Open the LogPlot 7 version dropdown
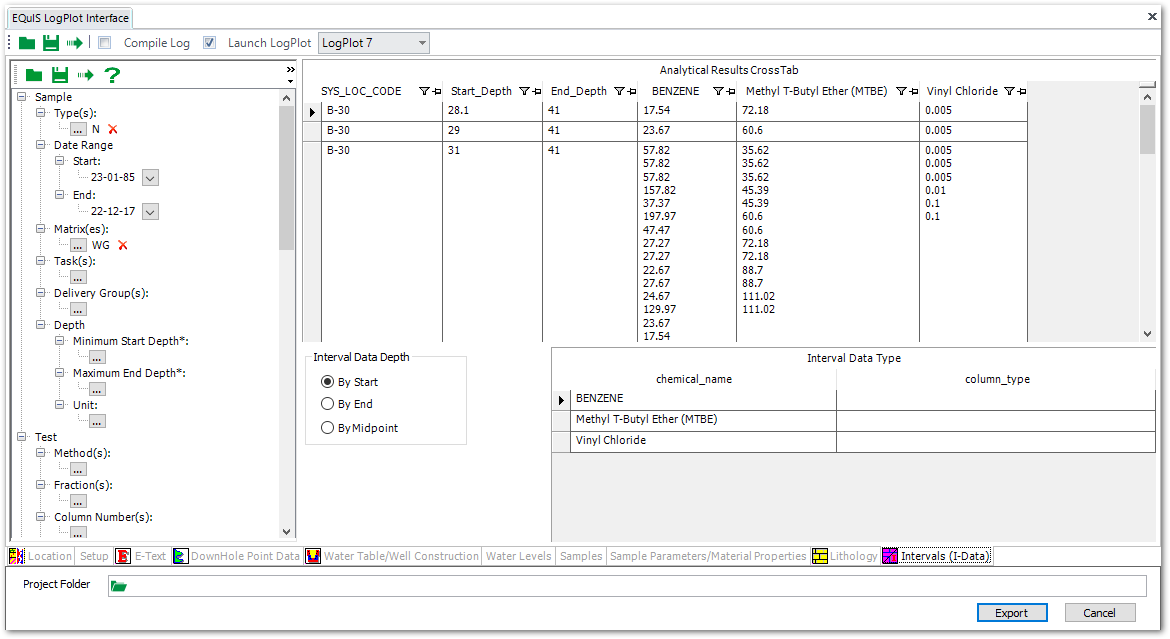 pyautogui.click(x=421, y=43)
